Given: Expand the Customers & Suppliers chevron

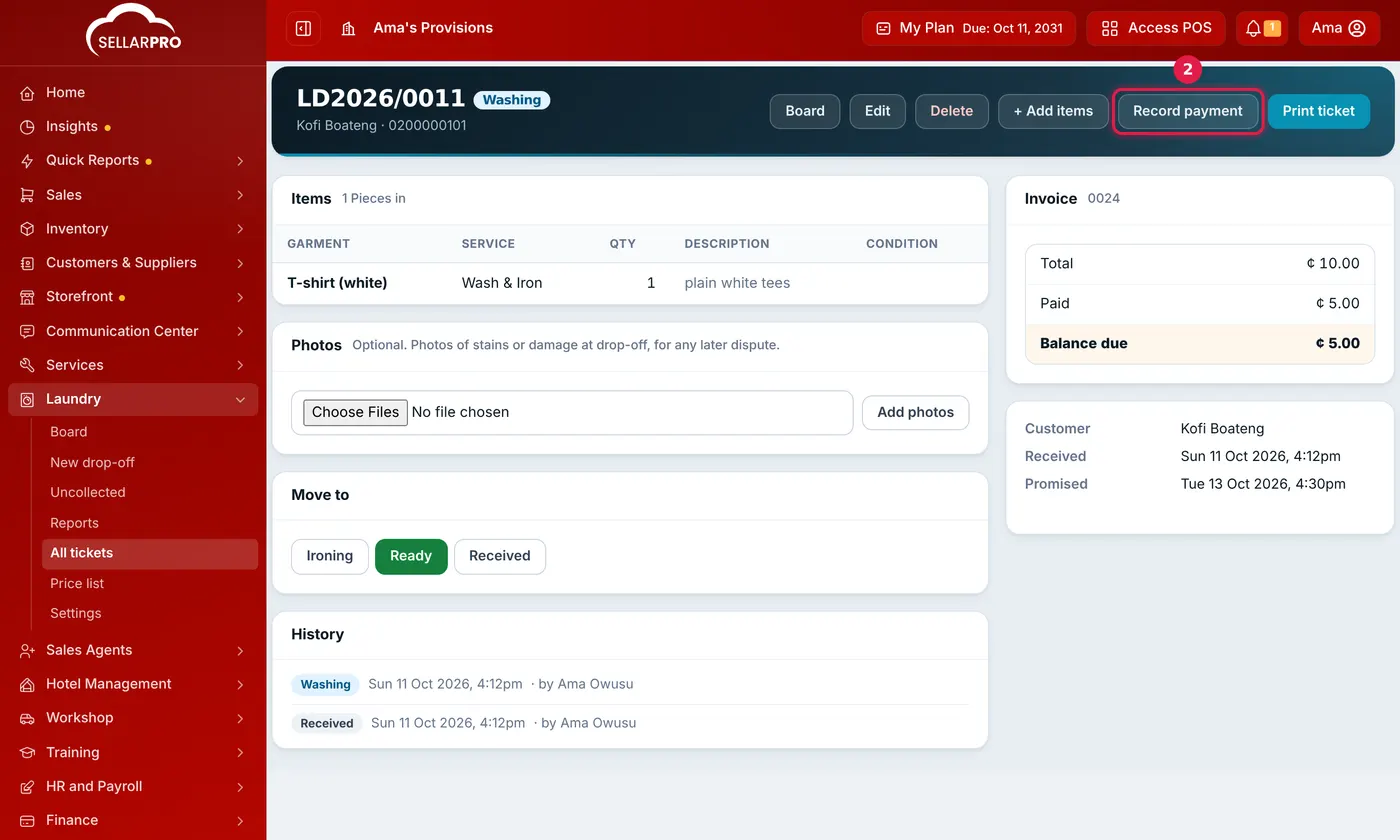Looking at the screenshot, I should click(x=240, y=263).
